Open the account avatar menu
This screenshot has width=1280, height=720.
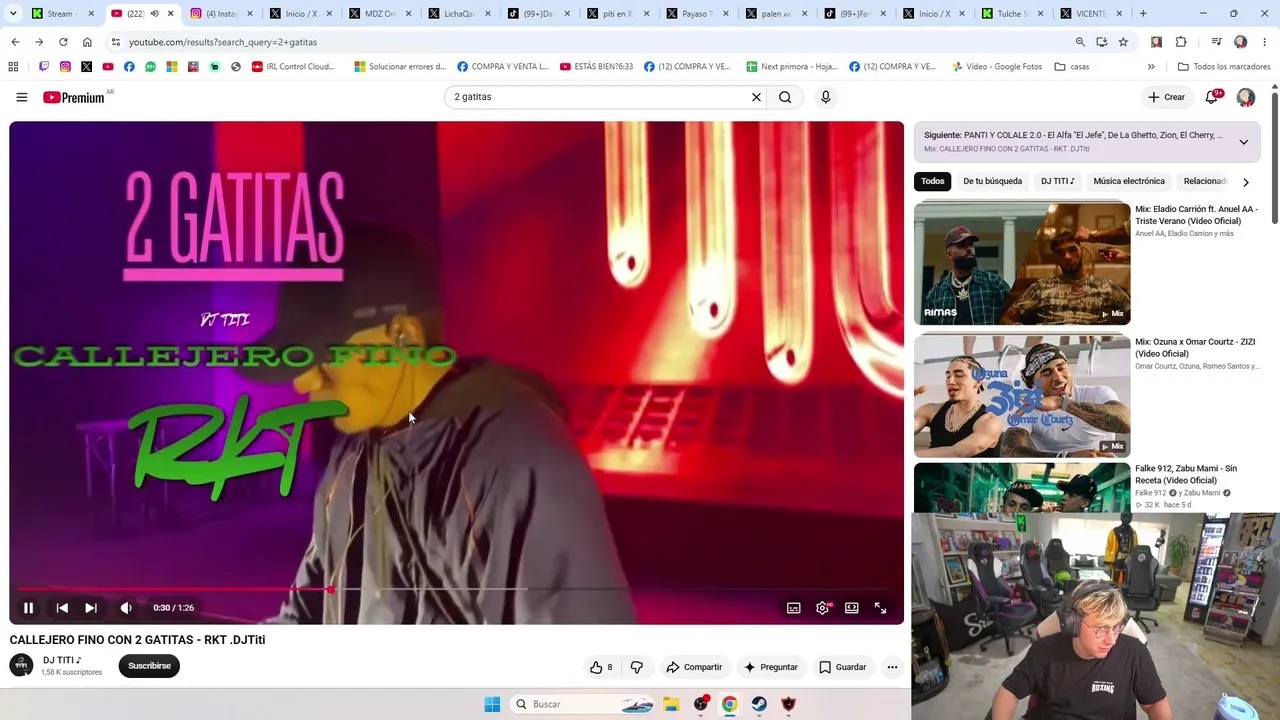click(x=1246, y=97)
